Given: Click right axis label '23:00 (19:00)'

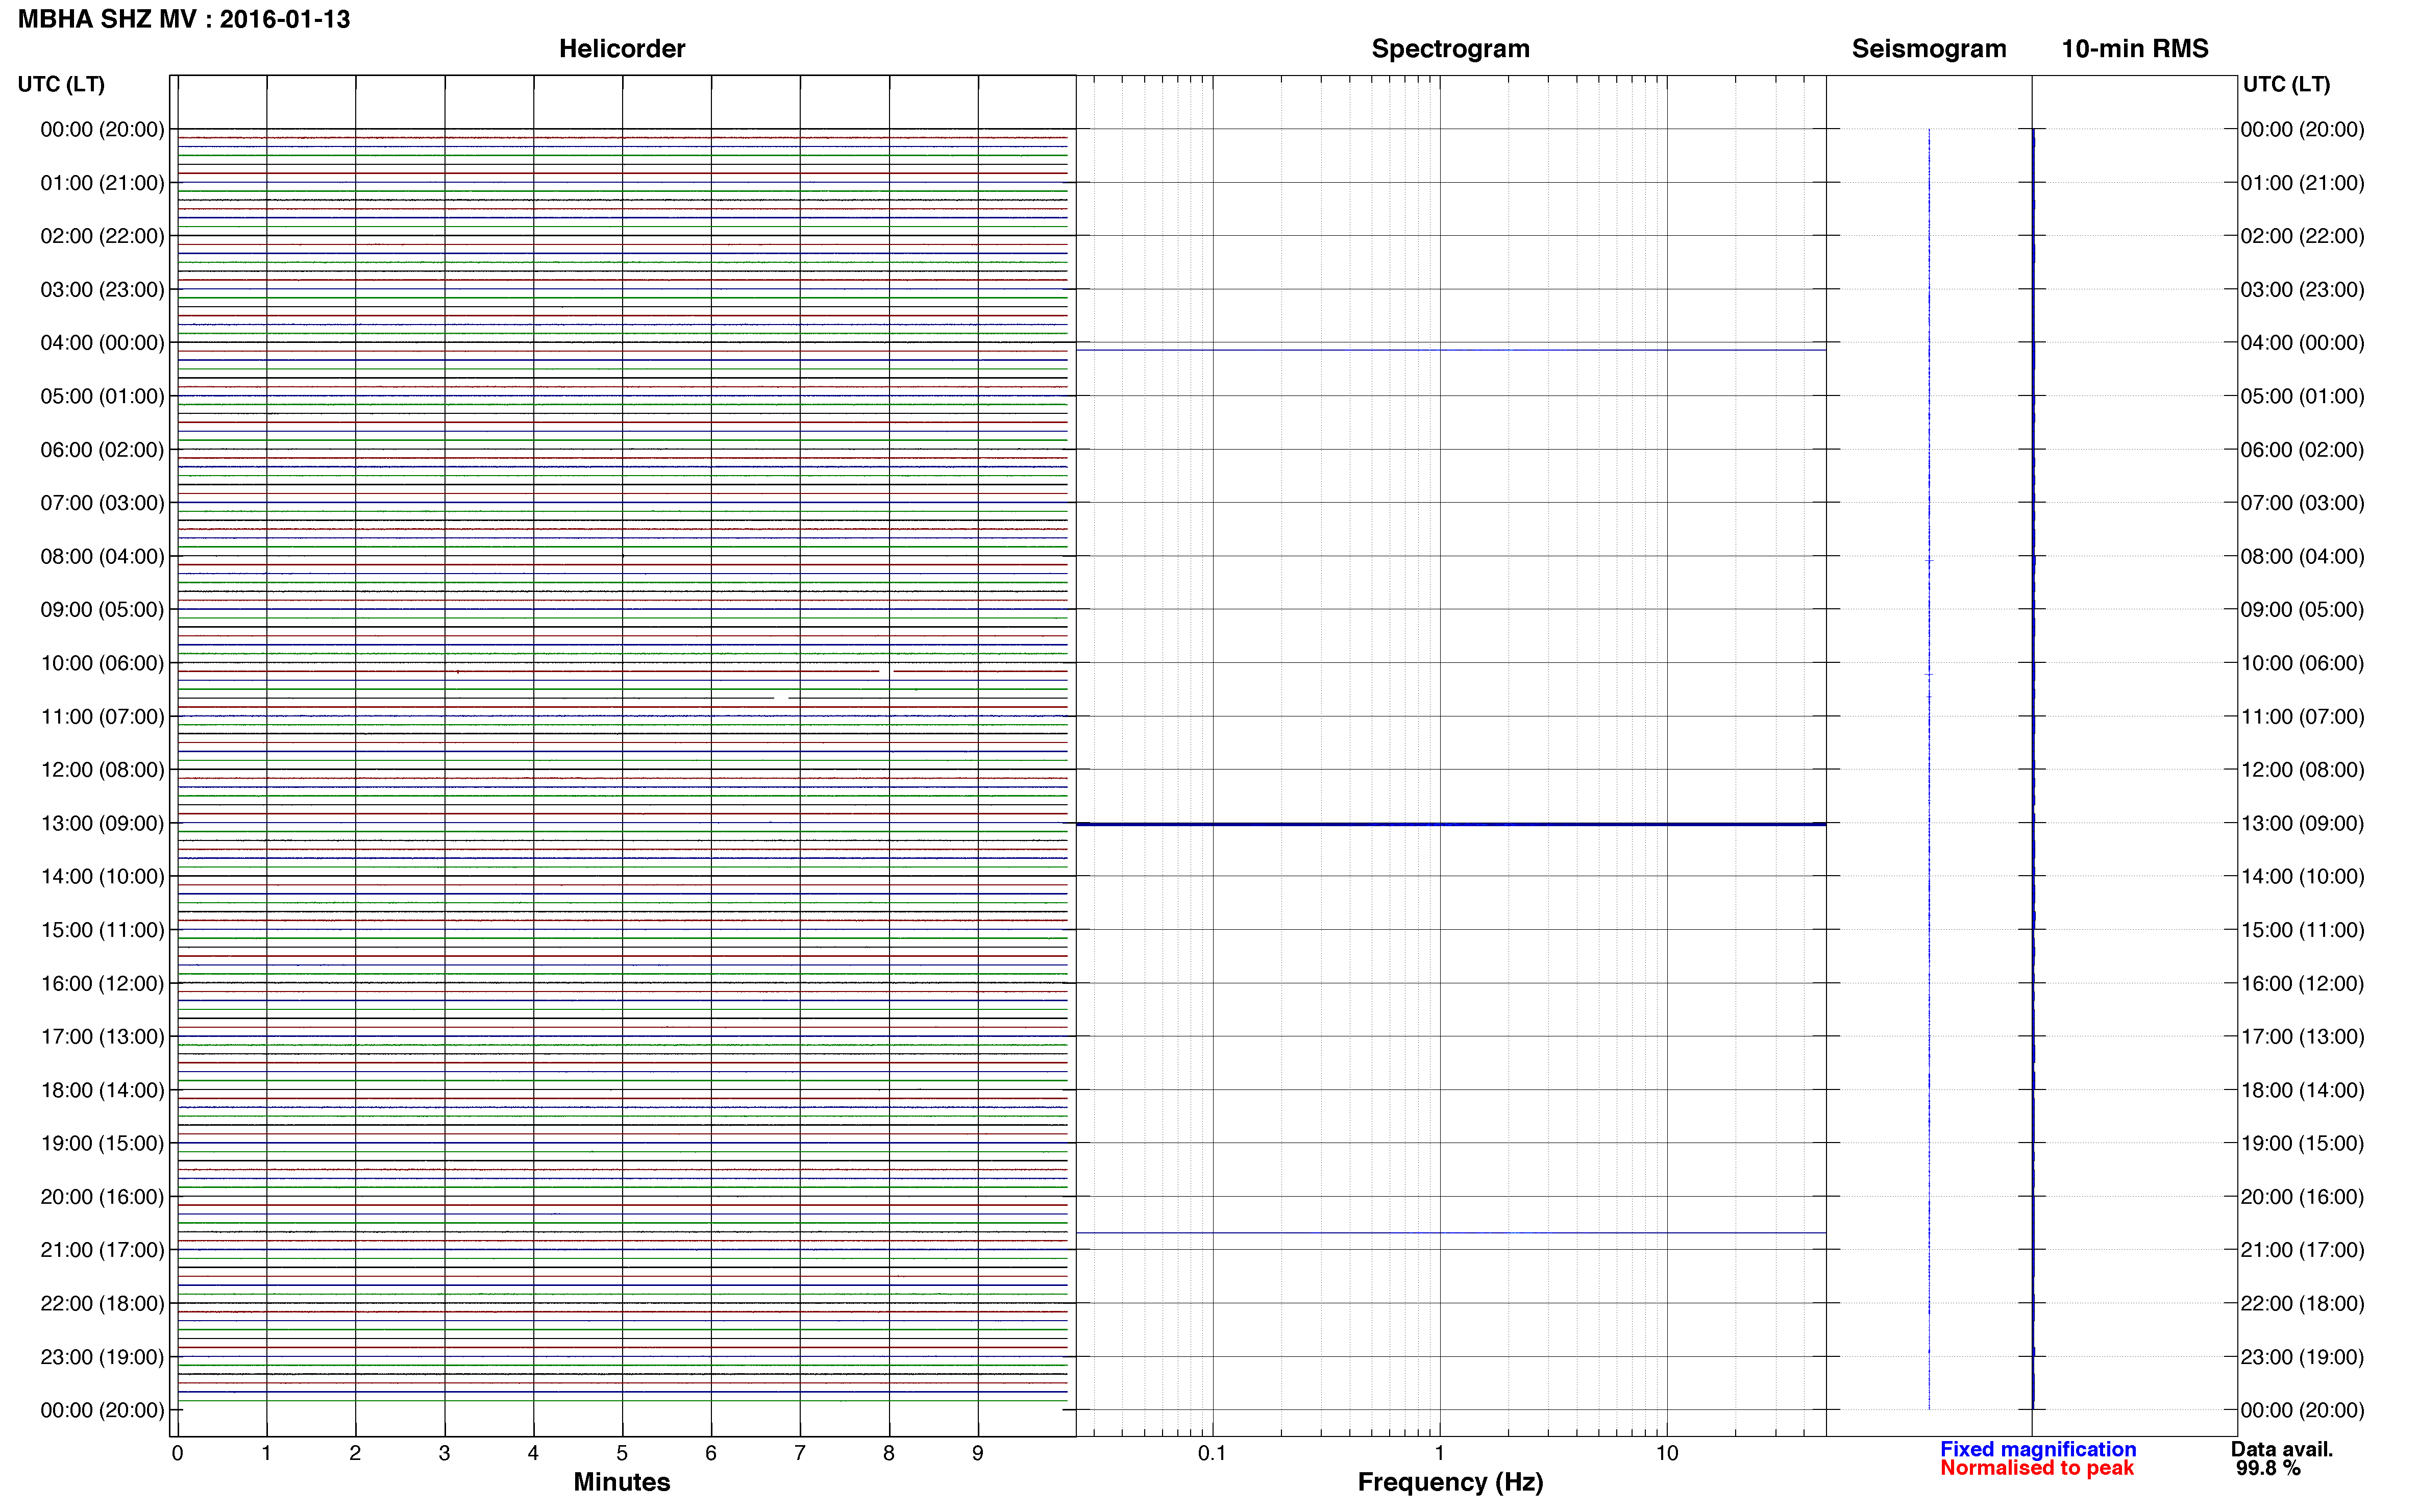Looking at the screenshot, I should pyautogui.click(x=2302, y=1357).
